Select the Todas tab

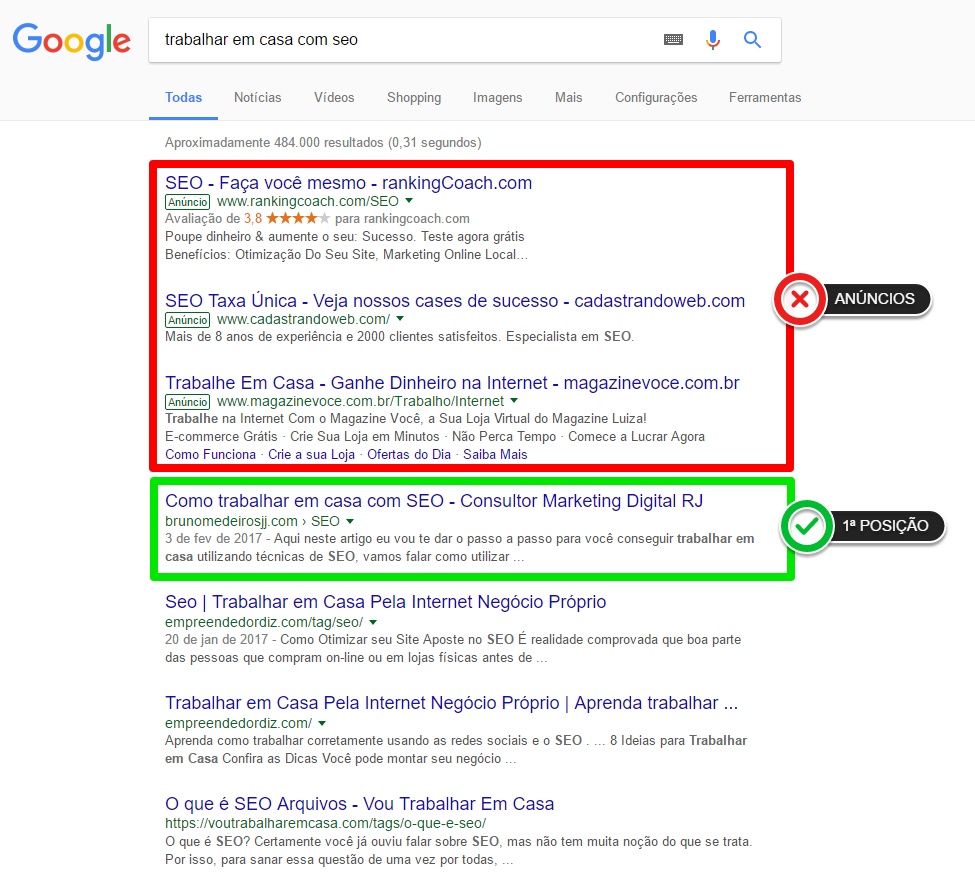183,98
